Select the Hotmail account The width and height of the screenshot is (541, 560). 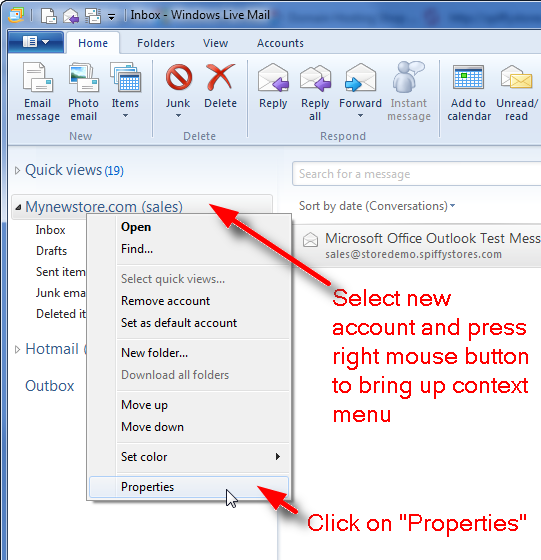(55, 349)
